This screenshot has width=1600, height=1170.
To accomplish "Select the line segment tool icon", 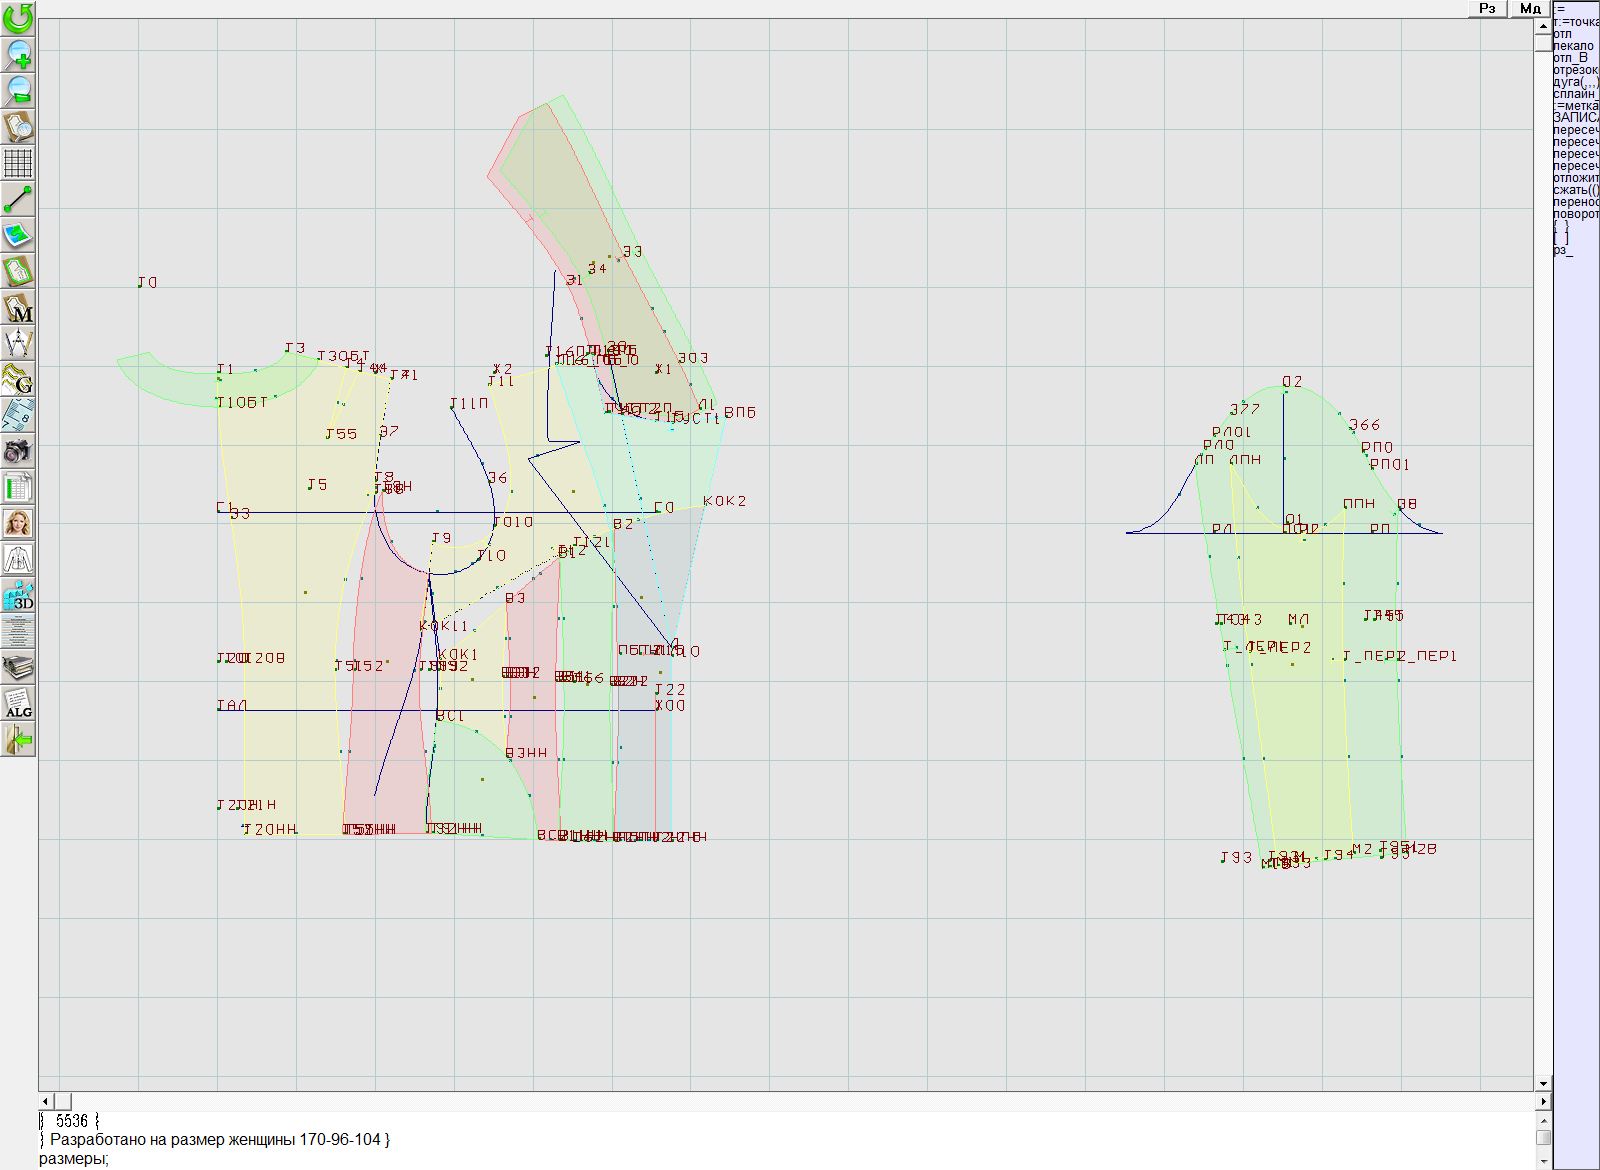I will click(18, 199).
